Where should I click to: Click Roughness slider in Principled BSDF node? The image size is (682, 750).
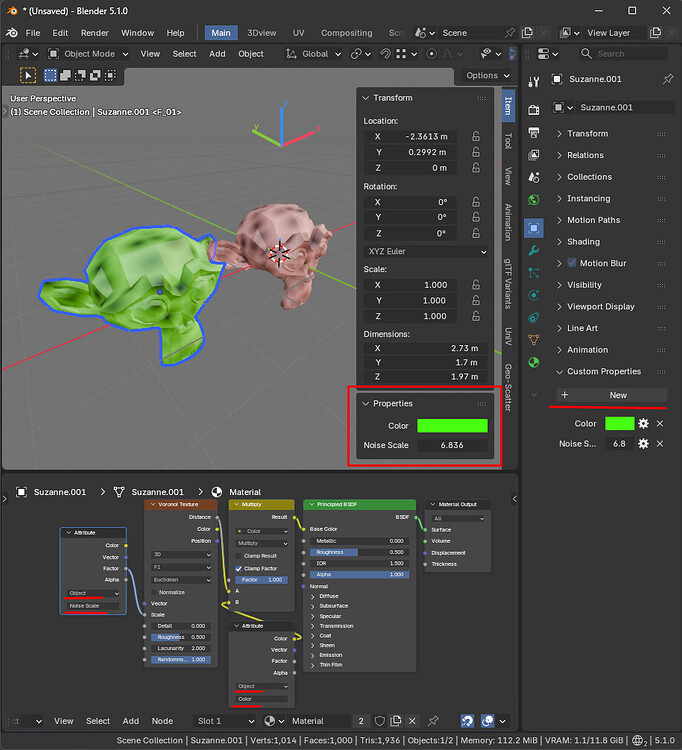(359, 552)
